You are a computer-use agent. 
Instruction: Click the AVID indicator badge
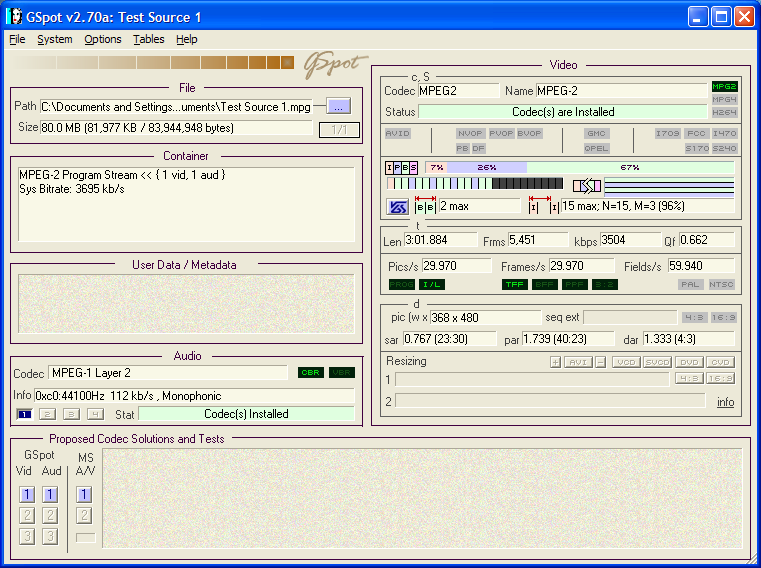[x=397, y=134]
